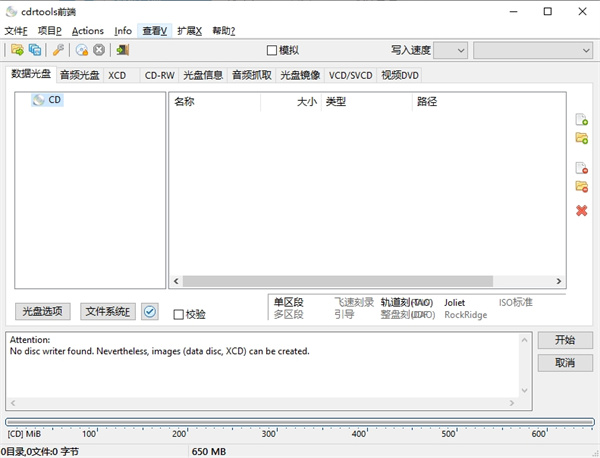
Task: Toggle the 引导 boot option
Action: [344, 315]
